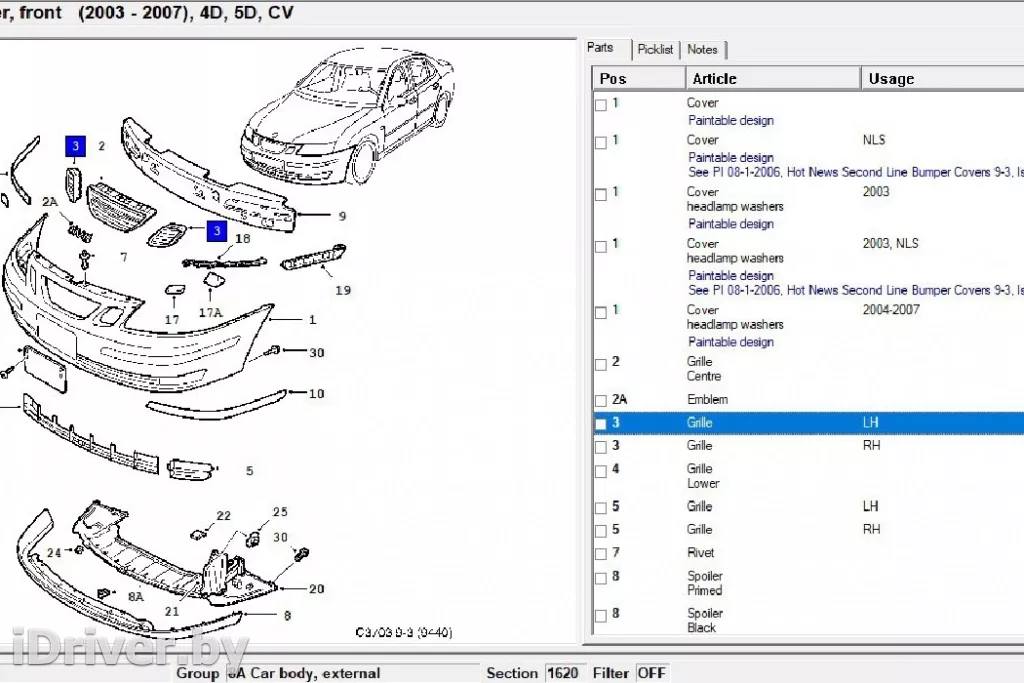
Task: Check the Spoiler Black row checkbox
Action: pyautogui.click(x=601, y=615)
